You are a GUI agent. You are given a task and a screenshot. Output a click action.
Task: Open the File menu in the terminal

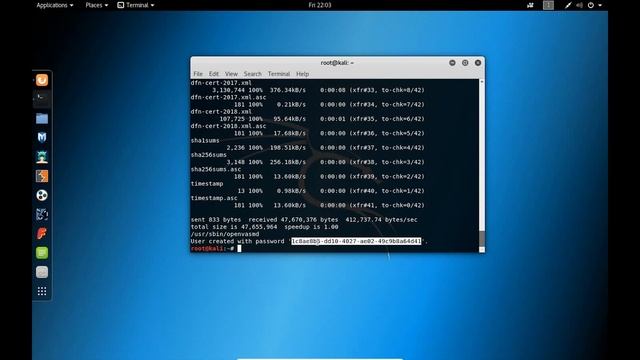[x=198, y=74]
